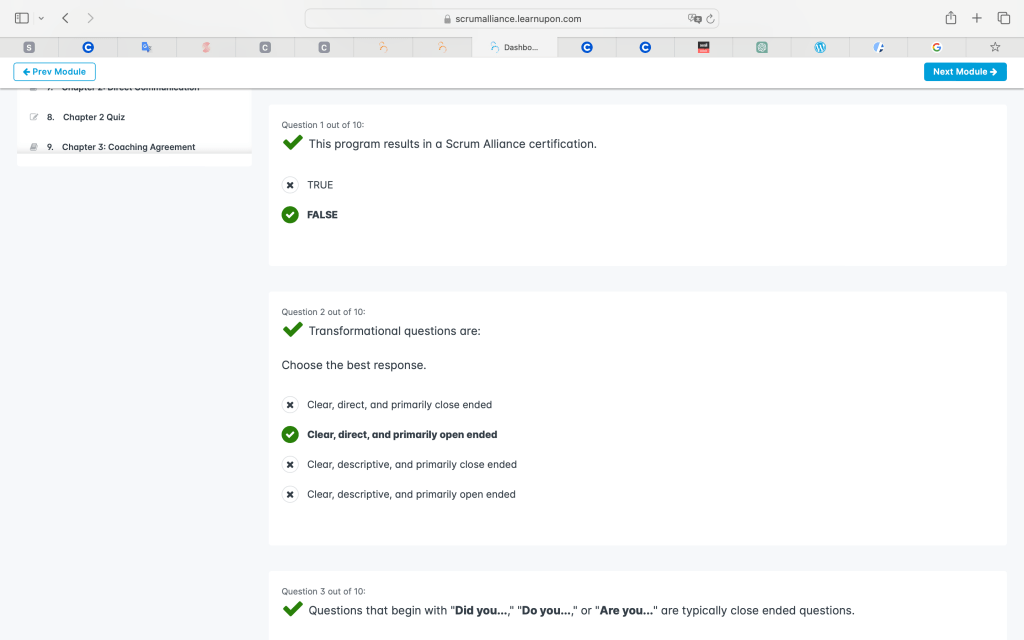Choose "Clear, descriptive, and primarily open ended"

290,495
